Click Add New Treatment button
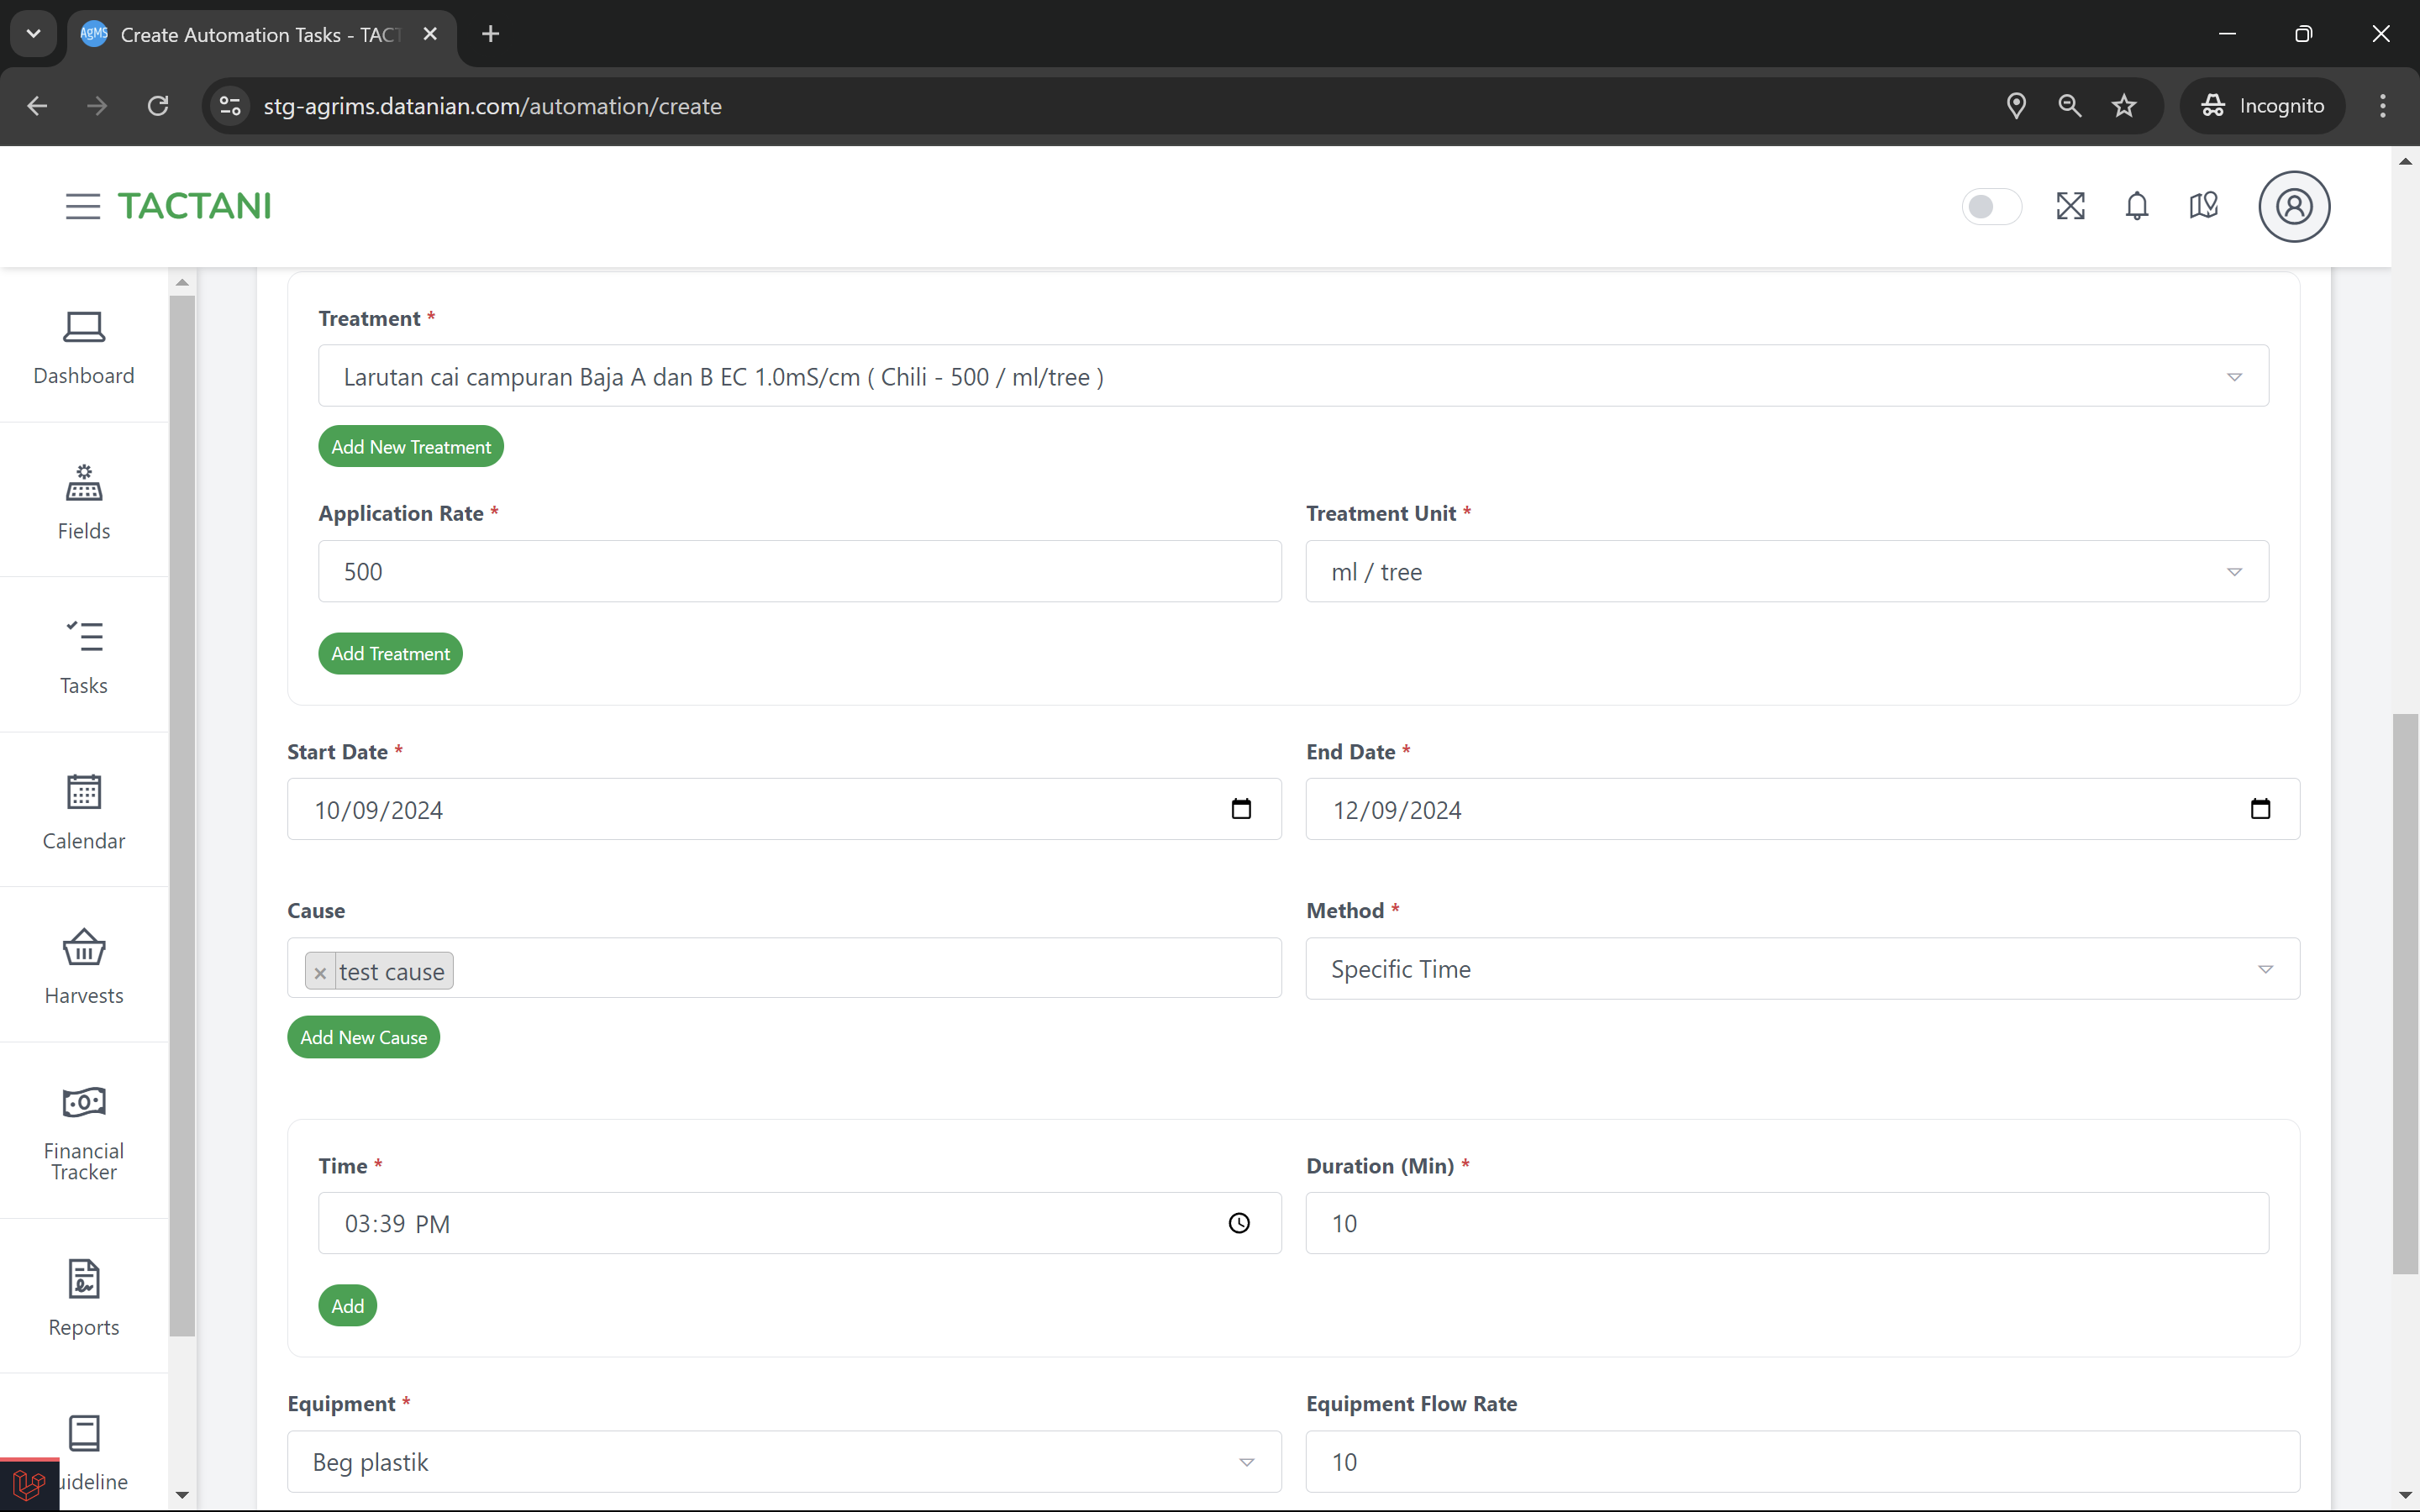 point(411,447)
